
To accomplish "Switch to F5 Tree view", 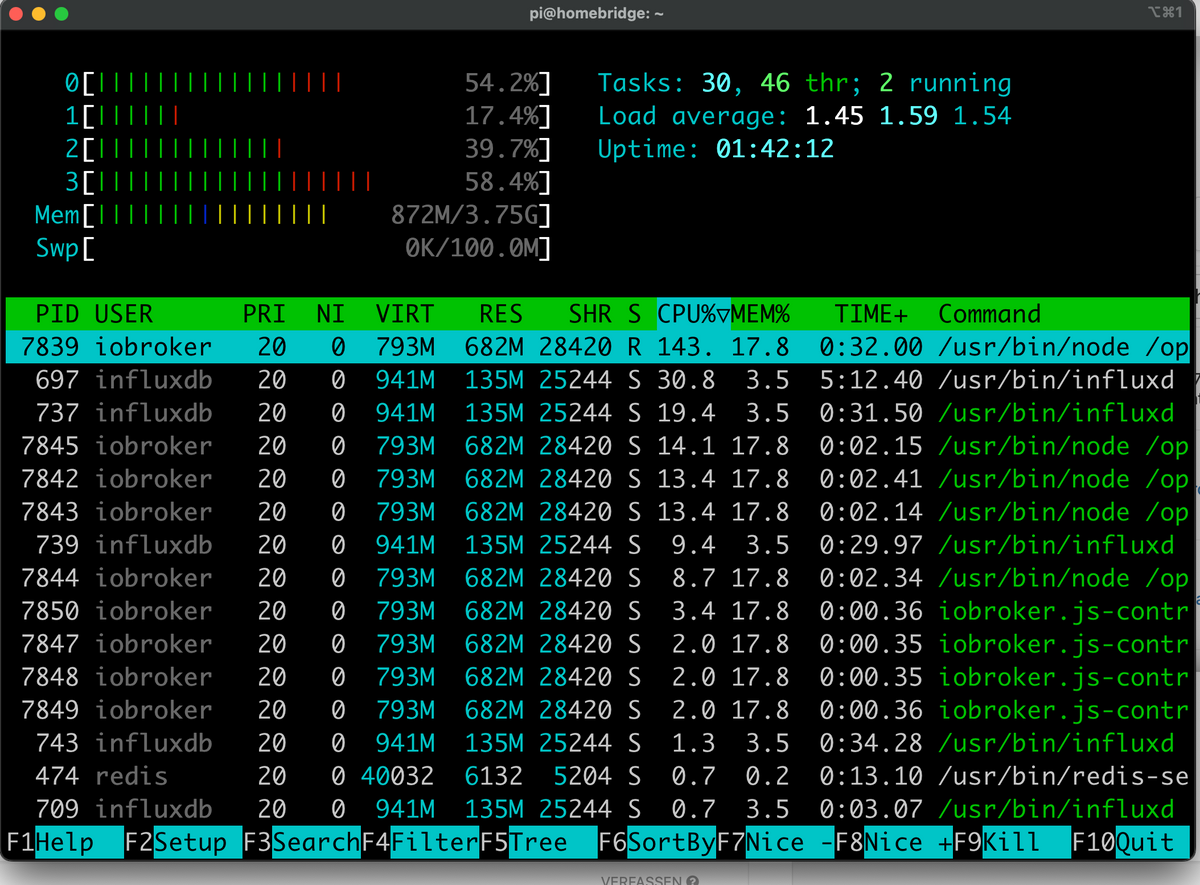I will coord(538,842).
